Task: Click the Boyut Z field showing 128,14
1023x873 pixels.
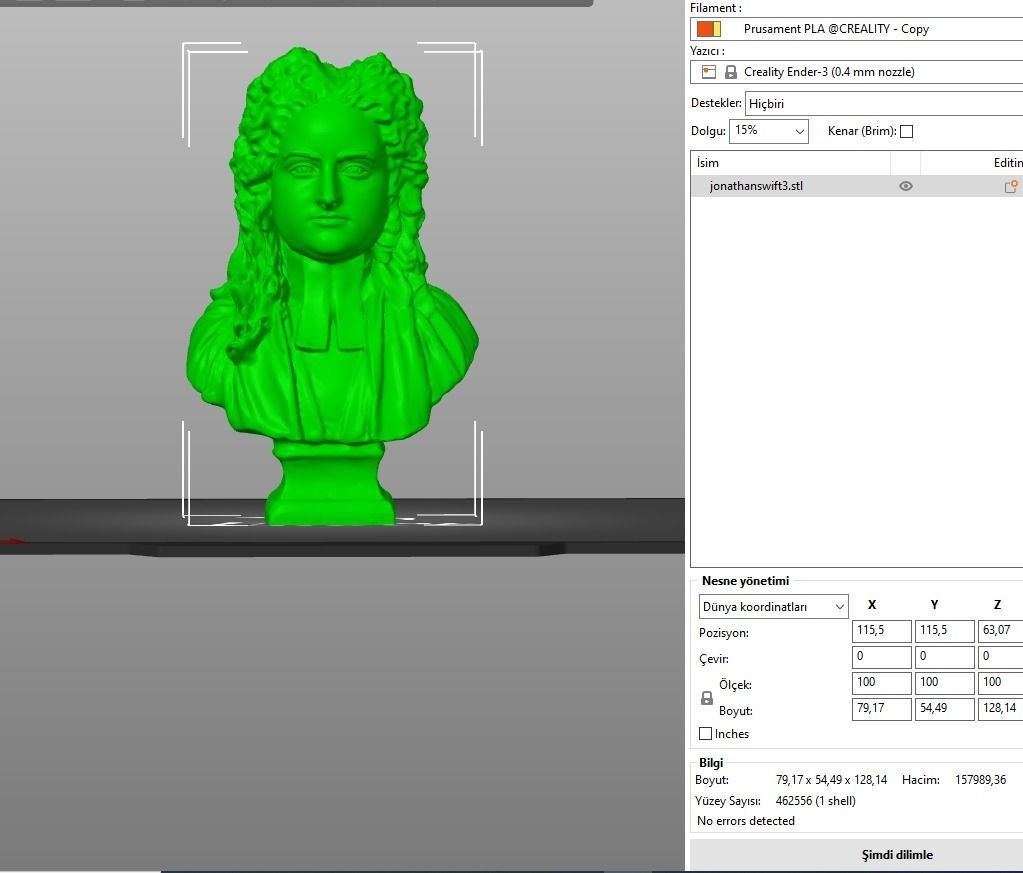Action: 1001,709
